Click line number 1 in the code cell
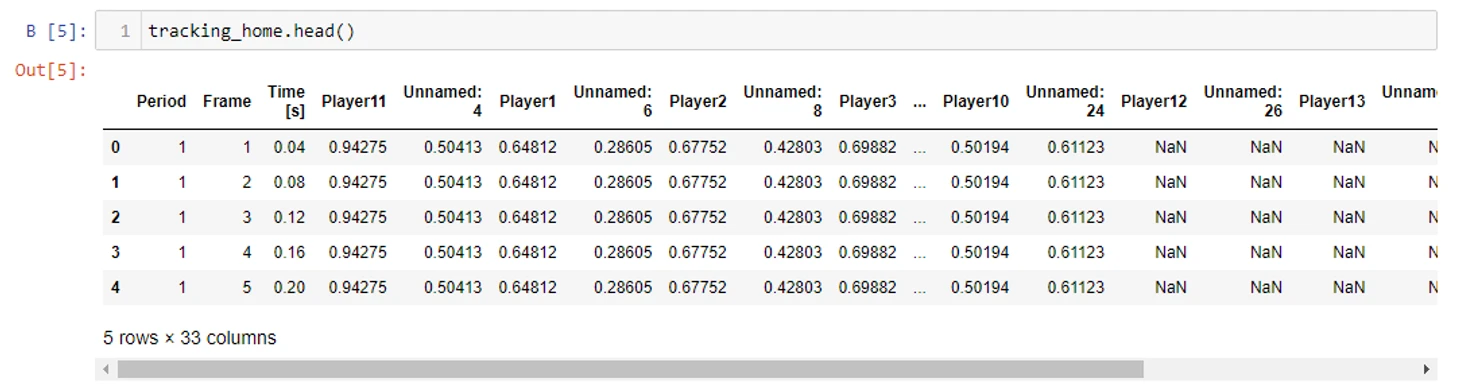Screen dimensions: 1460x390 click(125, 31)
